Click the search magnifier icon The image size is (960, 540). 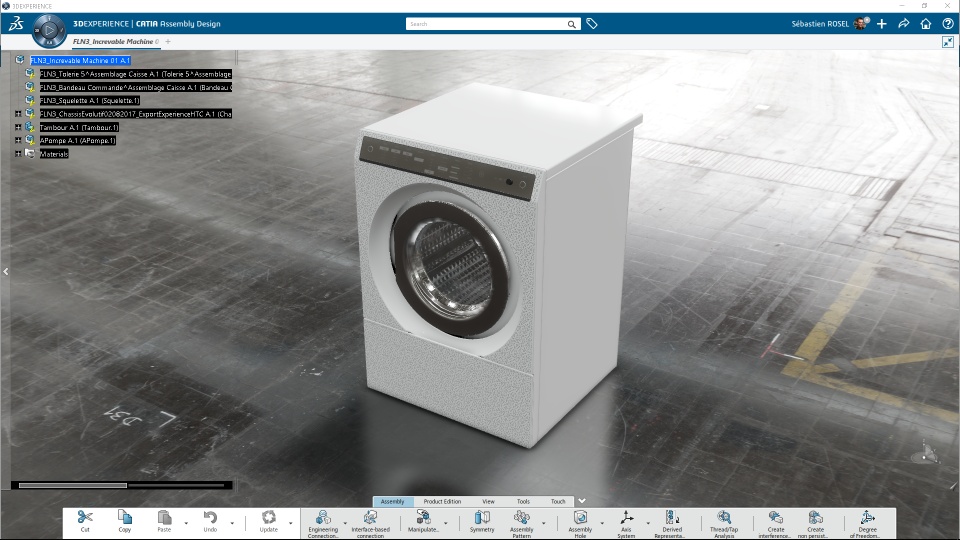571,24
